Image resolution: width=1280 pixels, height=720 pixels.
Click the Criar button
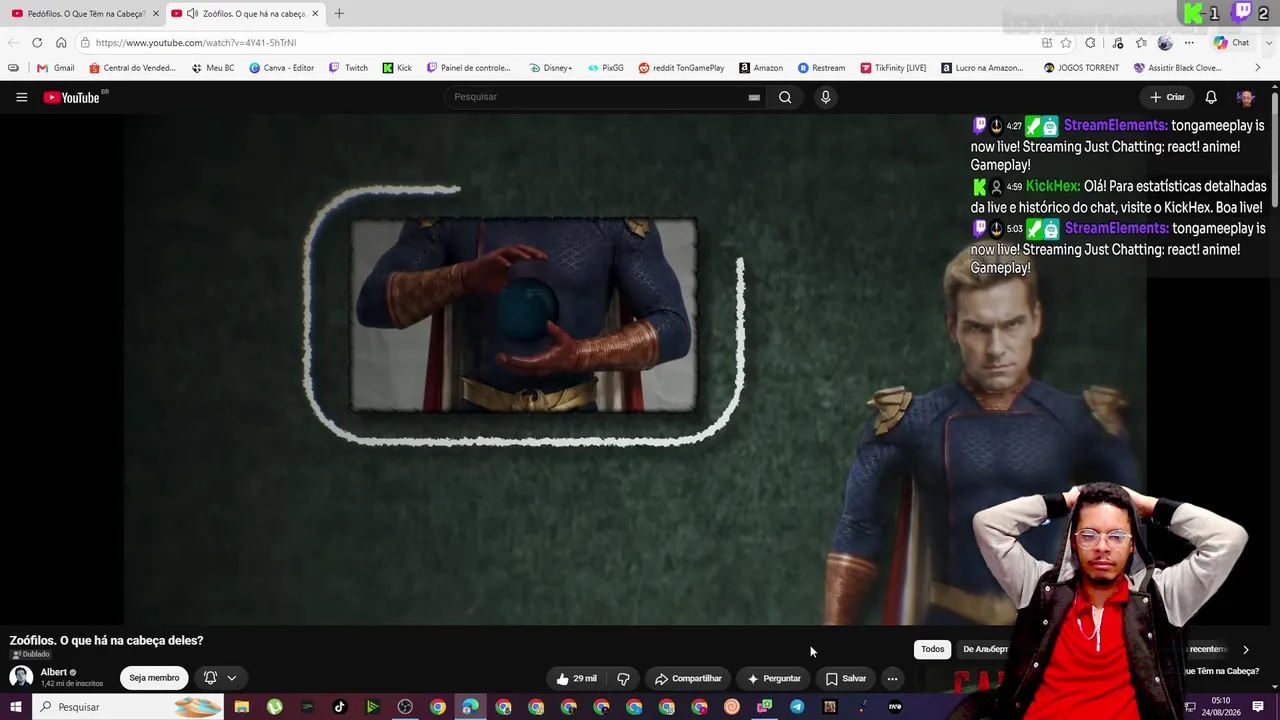pos(1167,97)
